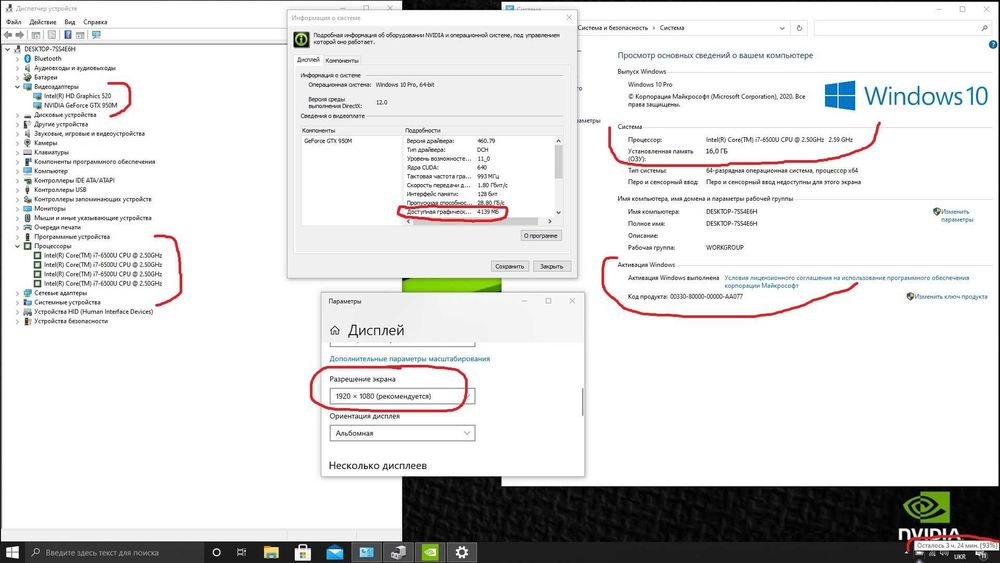
Task: Expand the Системные устройства node
Action: click(17, 302)
